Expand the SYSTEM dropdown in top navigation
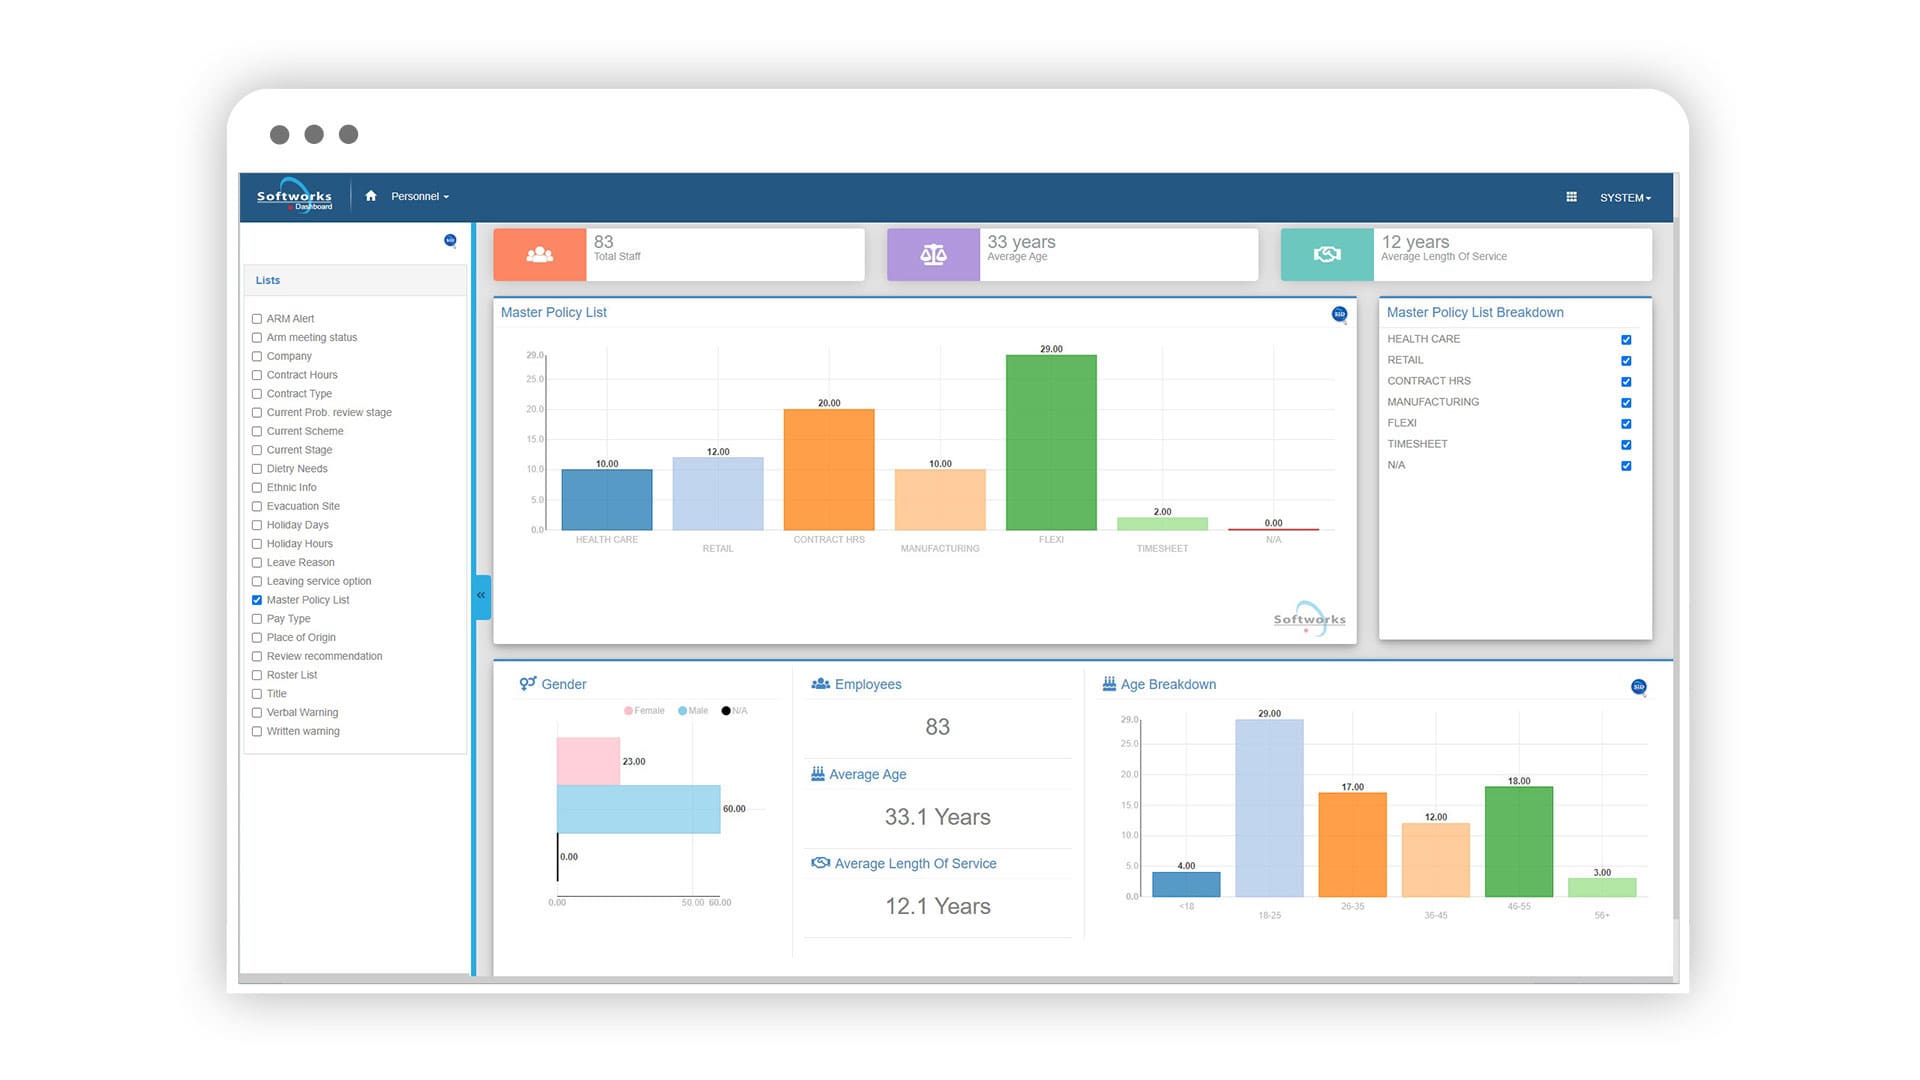The height and width of the screenshot is (1080, 1920). 1626,196
